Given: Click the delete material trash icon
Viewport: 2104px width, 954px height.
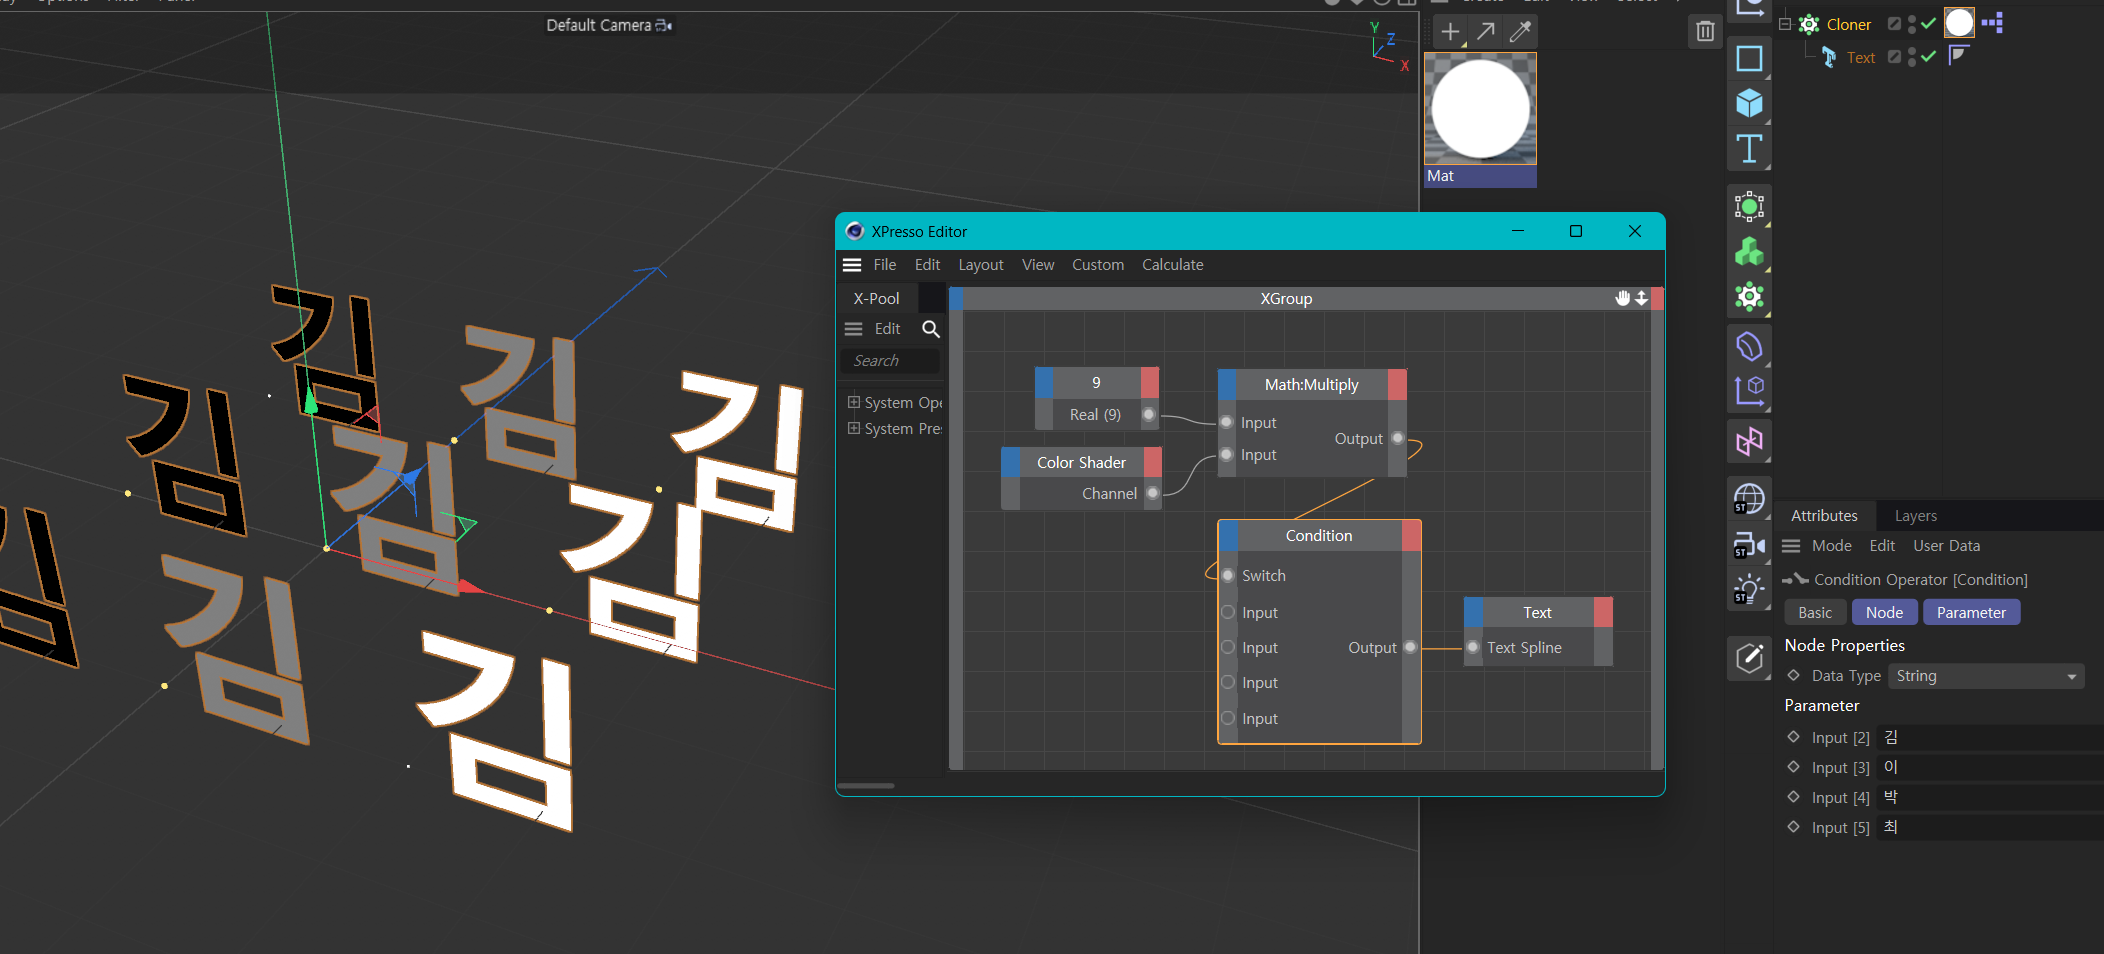Looking at the screenshot, I should coord(1705,32).
